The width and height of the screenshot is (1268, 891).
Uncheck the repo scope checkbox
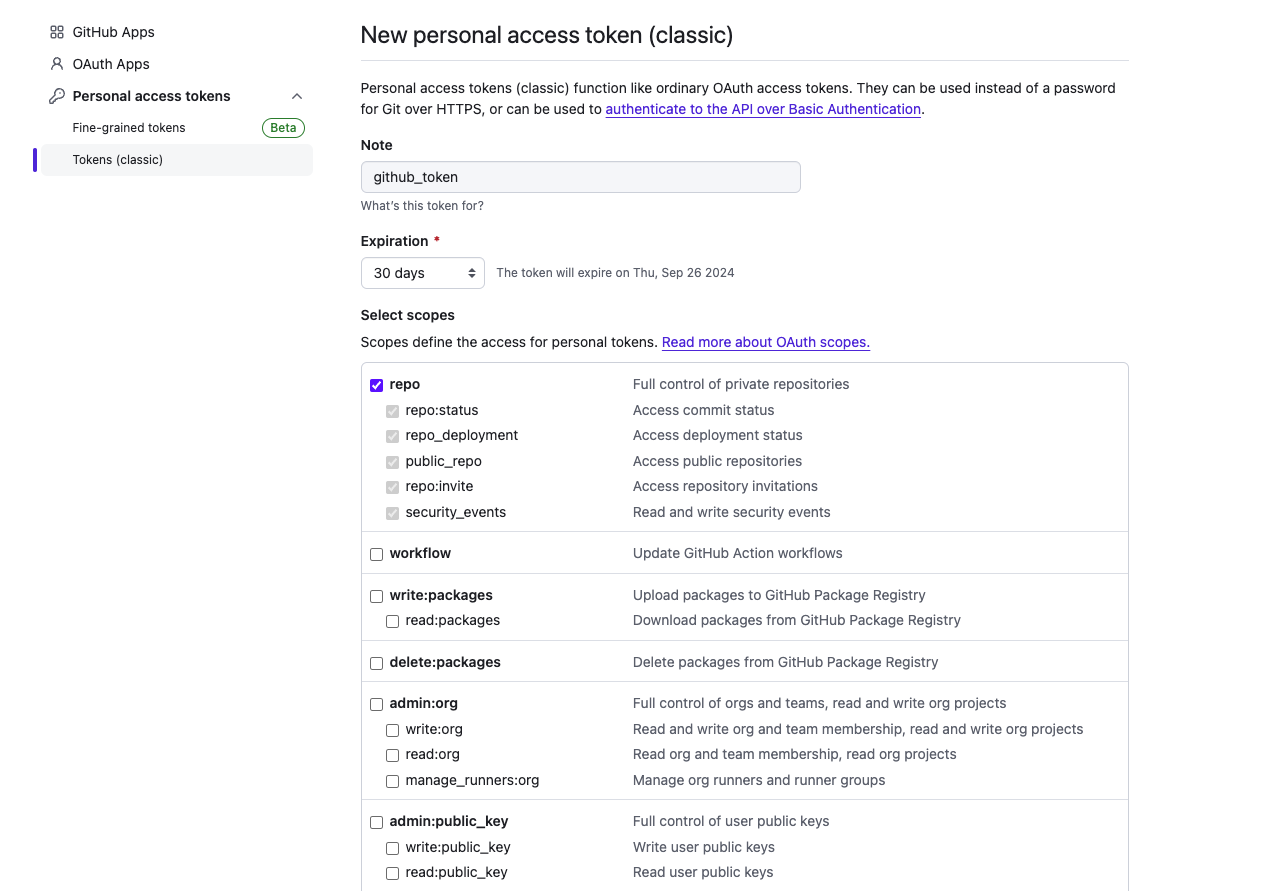click(x=377, y=385)
